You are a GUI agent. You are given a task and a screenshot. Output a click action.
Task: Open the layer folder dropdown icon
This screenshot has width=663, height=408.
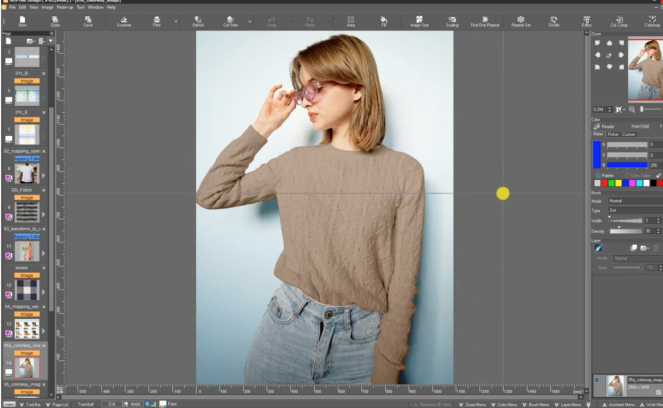coord(644,248)
